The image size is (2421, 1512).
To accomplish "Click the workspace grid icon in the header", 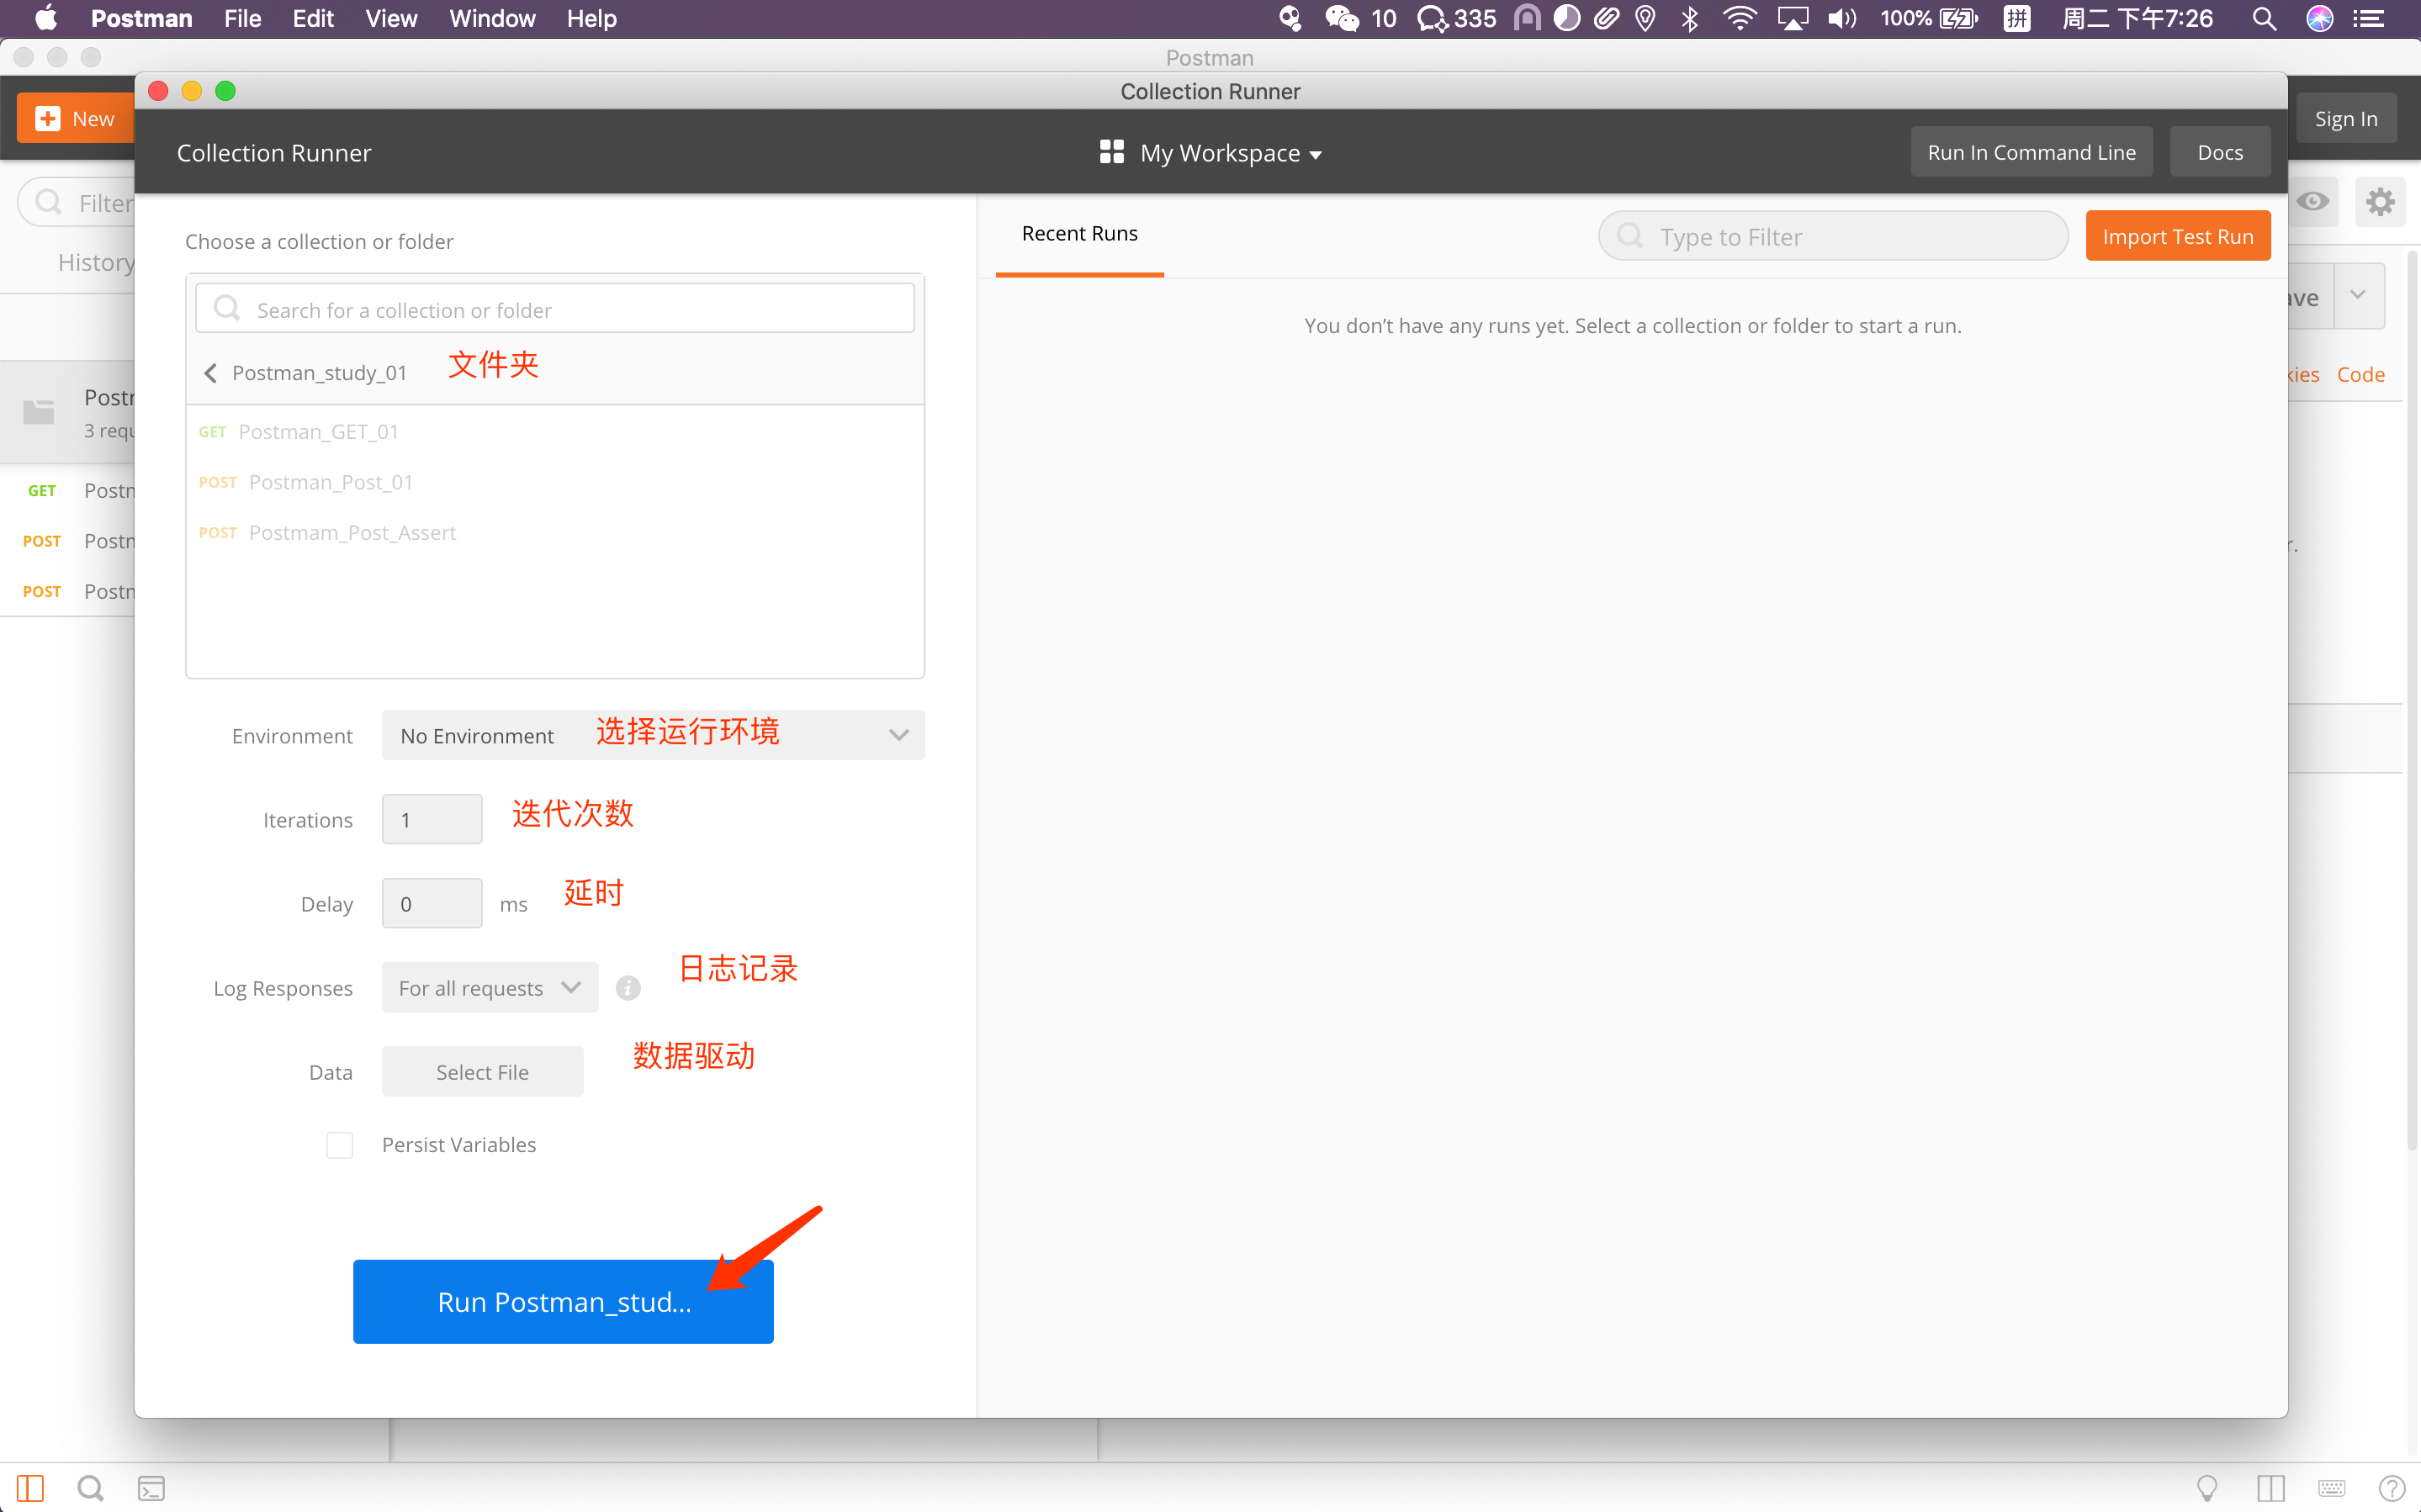I will click(x=1111, y=152).
